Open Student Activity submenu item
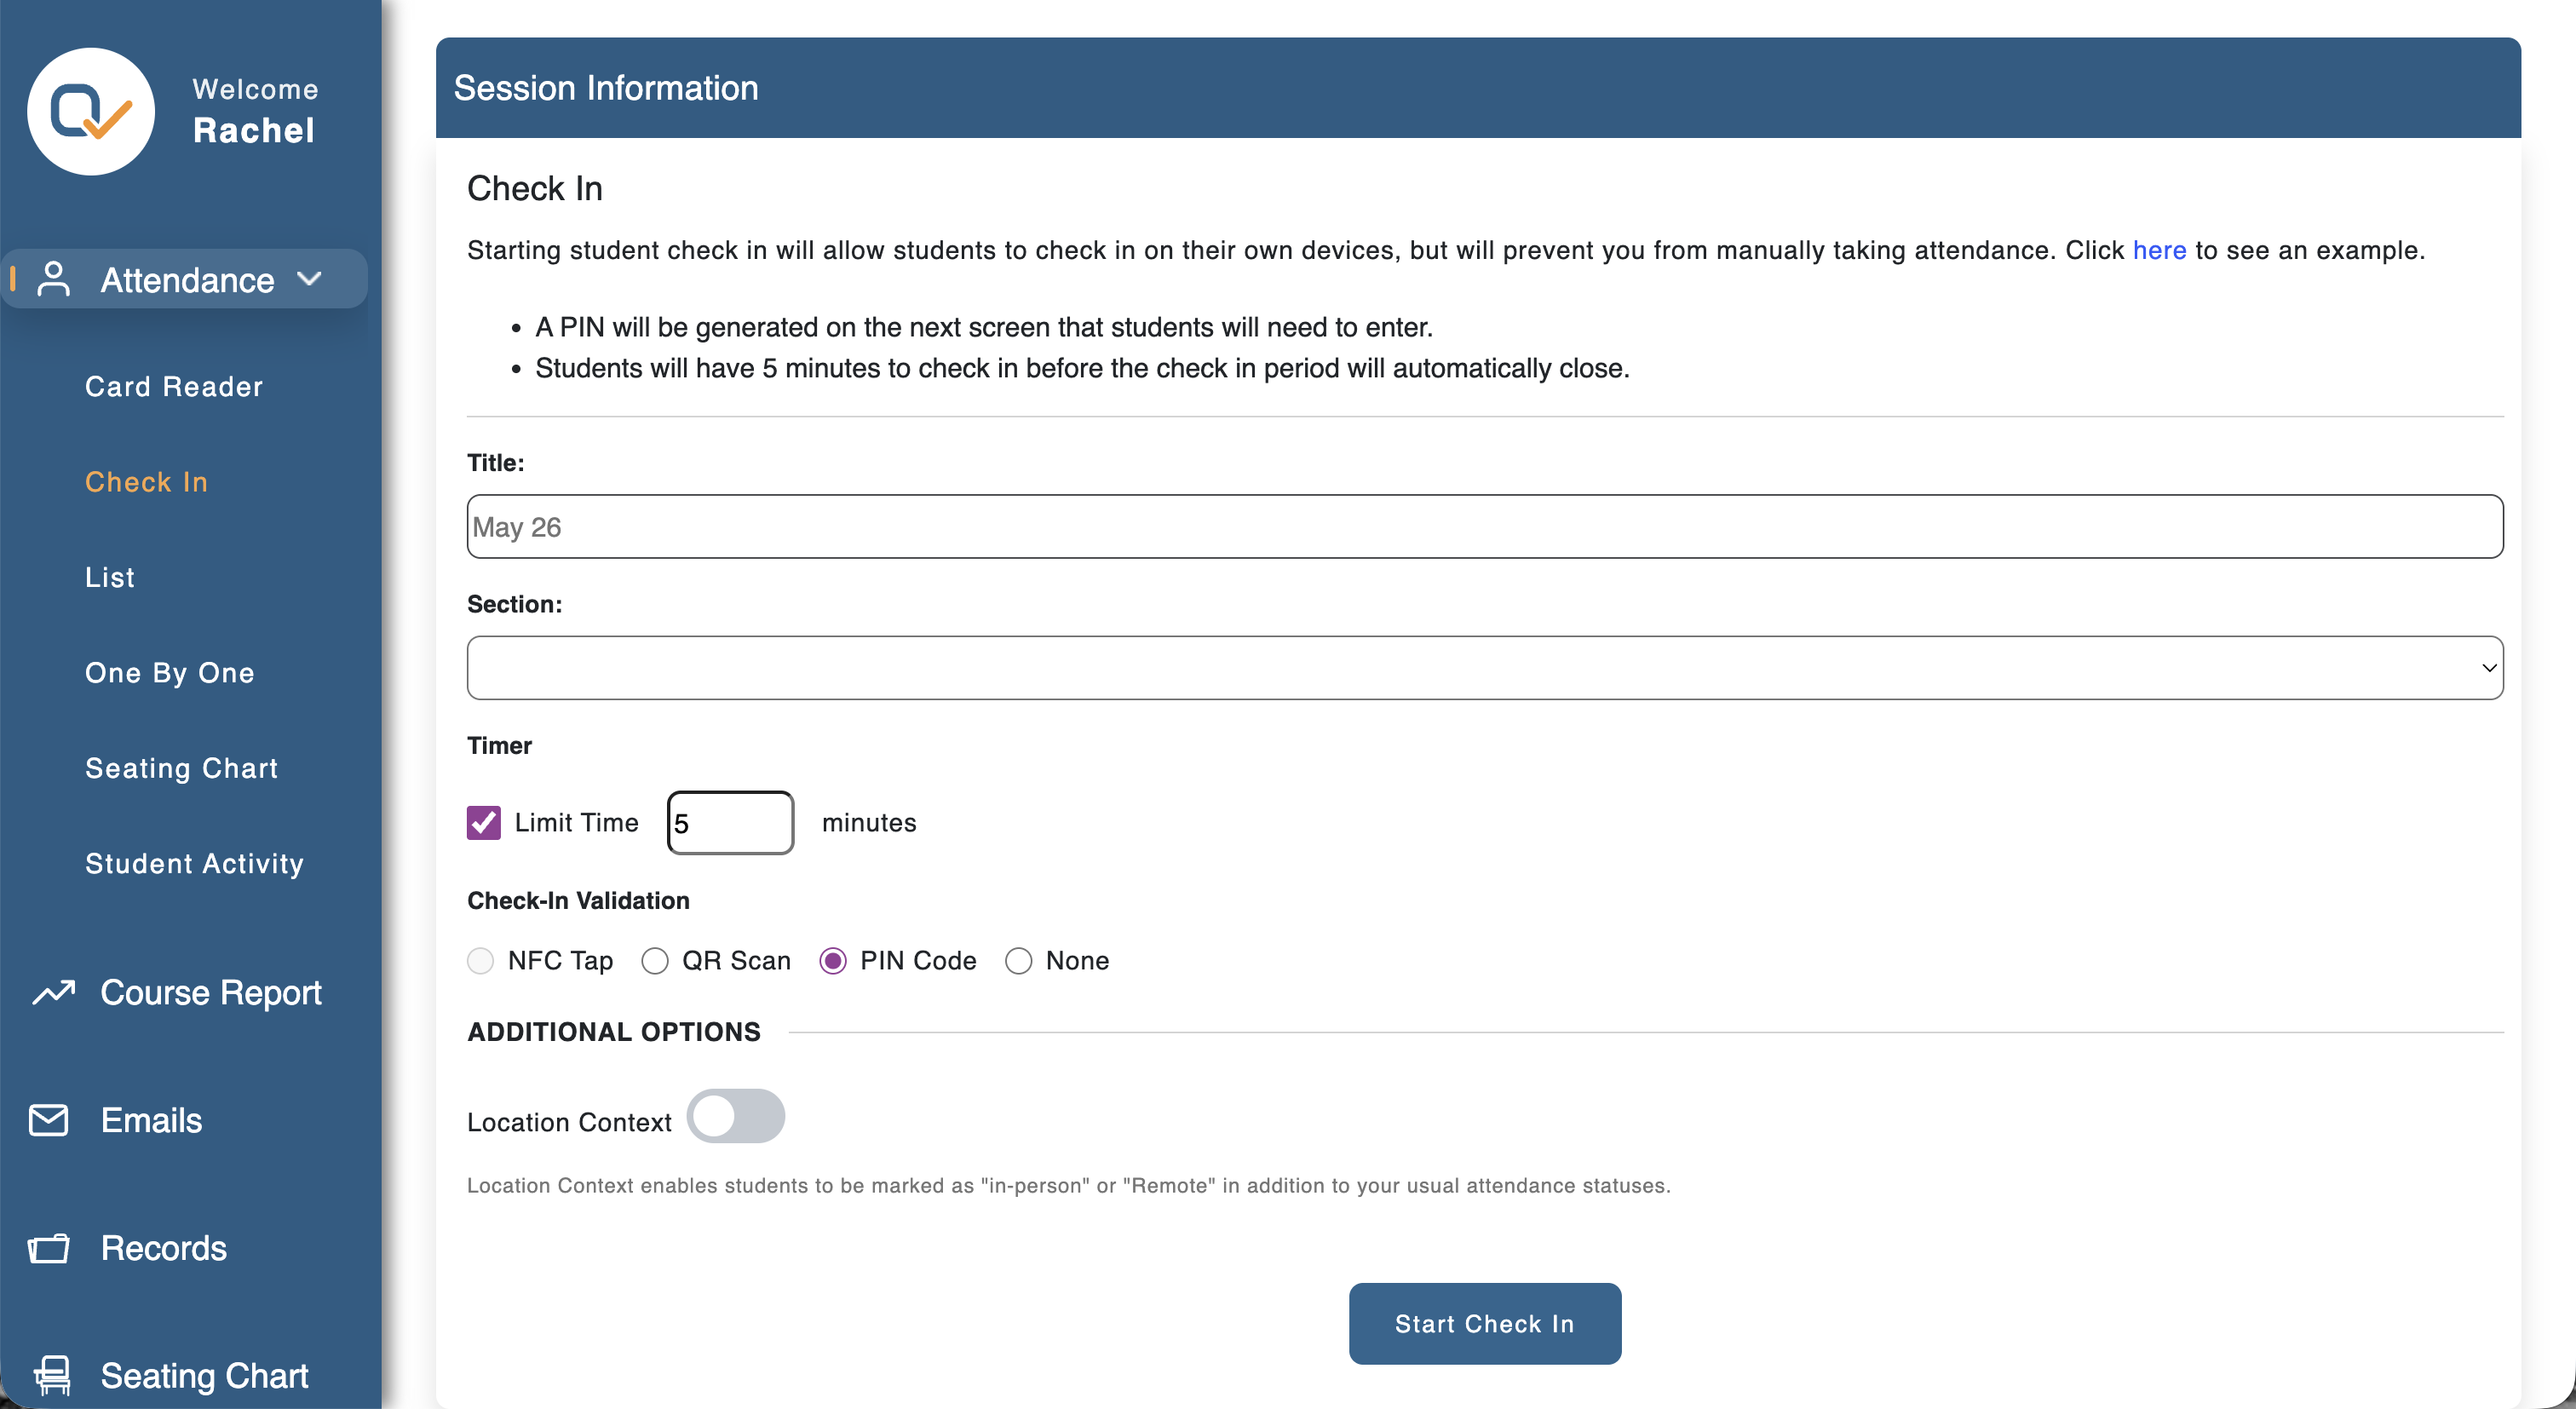The width and height of the screenshot is (2576, 1409). [195, 864]
